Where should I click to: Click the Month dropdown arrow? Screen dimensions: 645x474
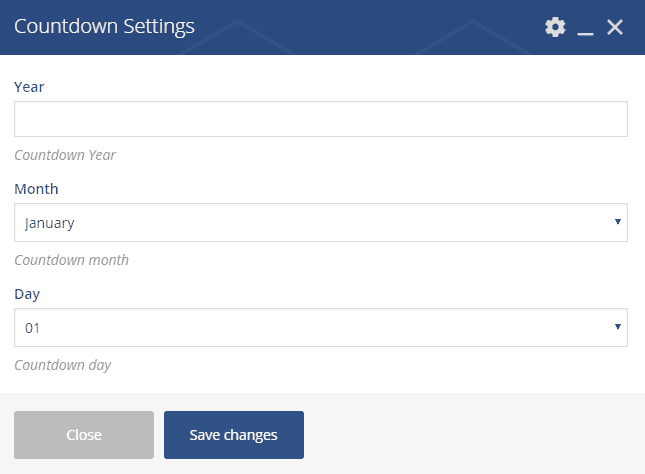(x=617, y=222)
